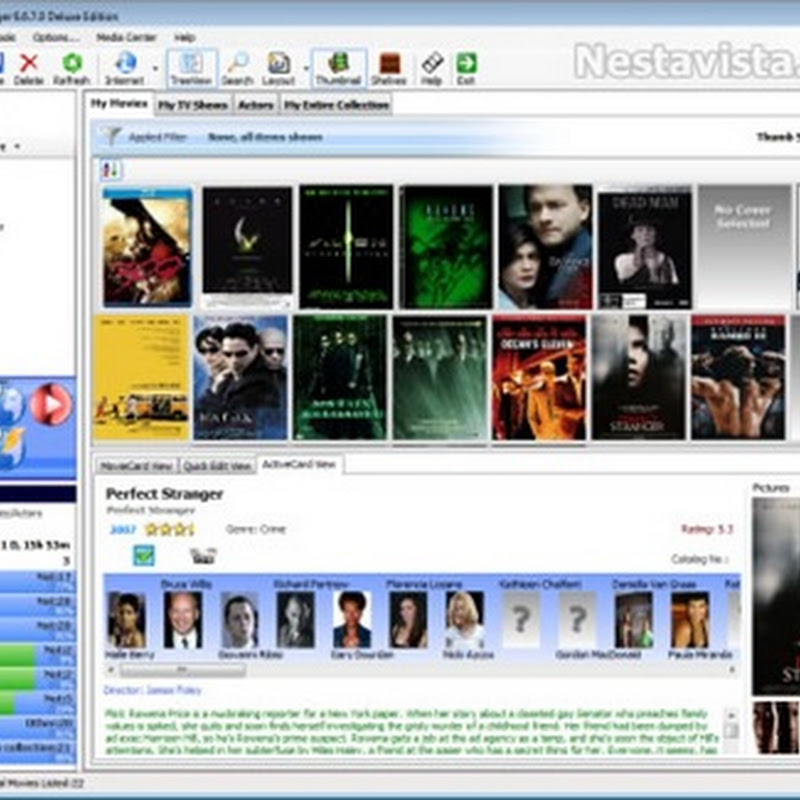Select the Matrix cover with sunglasses trio
Image resolution: width=800 pixels, height=800 pixels.
(240, 378)
